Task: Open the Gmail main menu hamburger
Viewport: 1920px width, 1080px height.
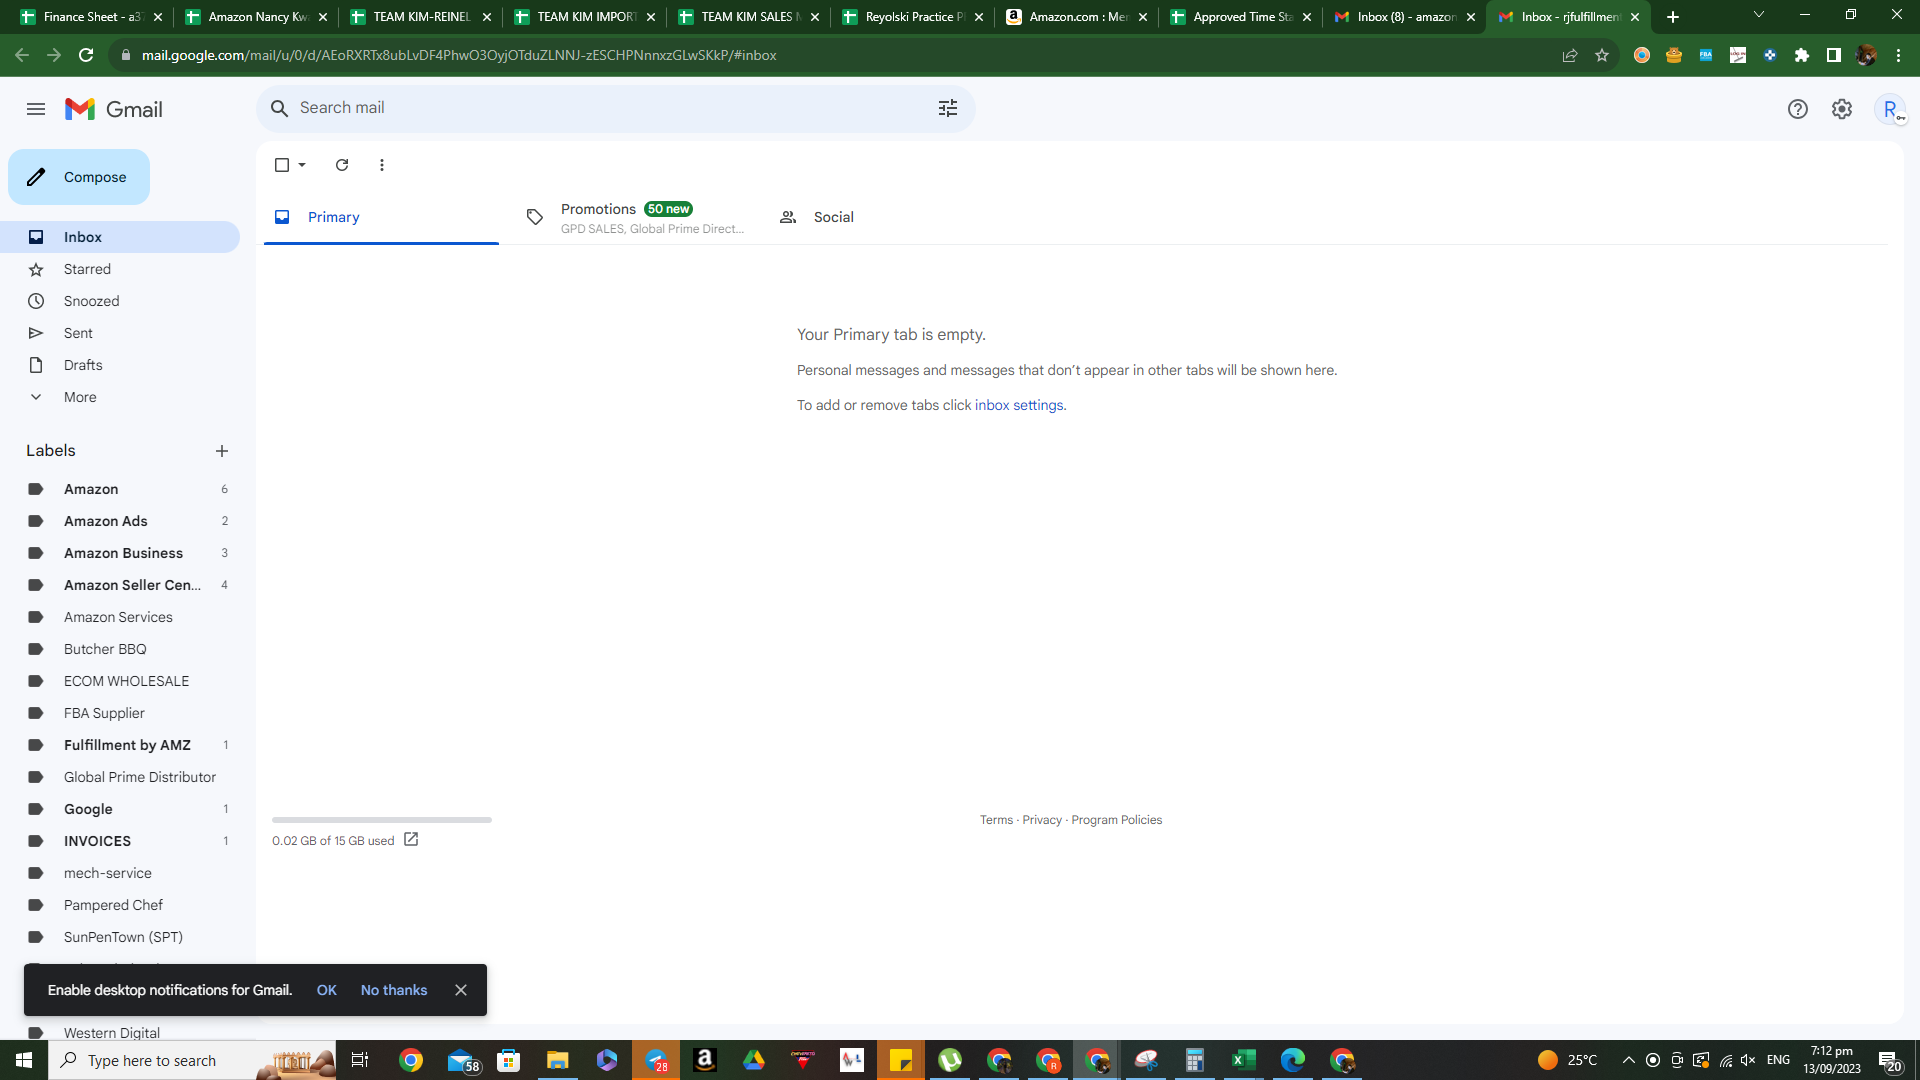Action: click(x=36, y=109)
